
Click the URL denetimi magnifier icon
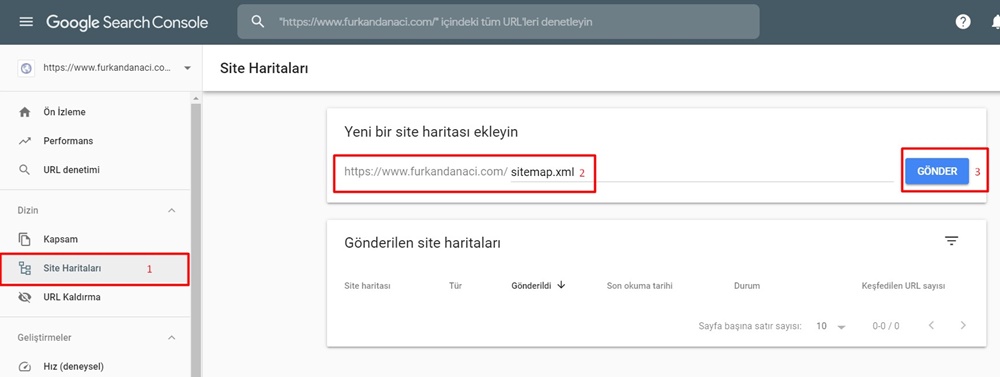(25, 170)
